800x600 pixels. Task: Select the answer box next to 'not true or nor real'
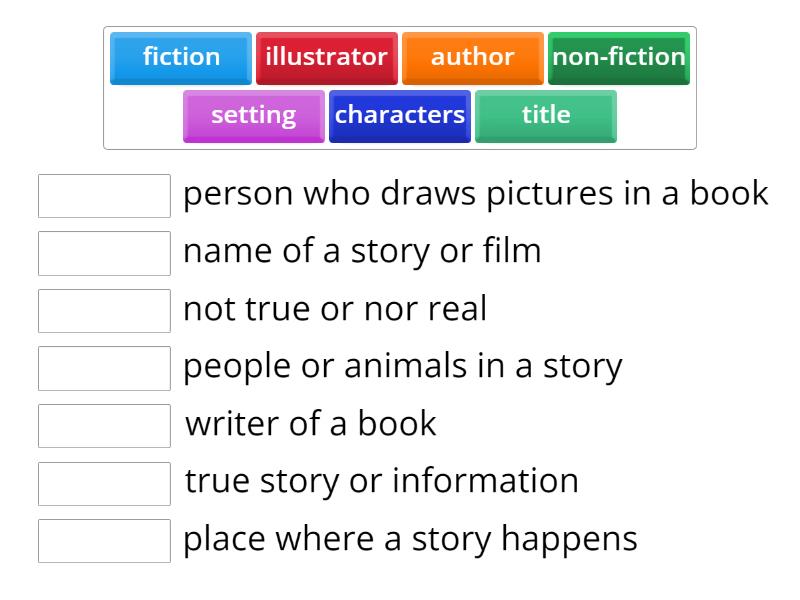point(105,310)
